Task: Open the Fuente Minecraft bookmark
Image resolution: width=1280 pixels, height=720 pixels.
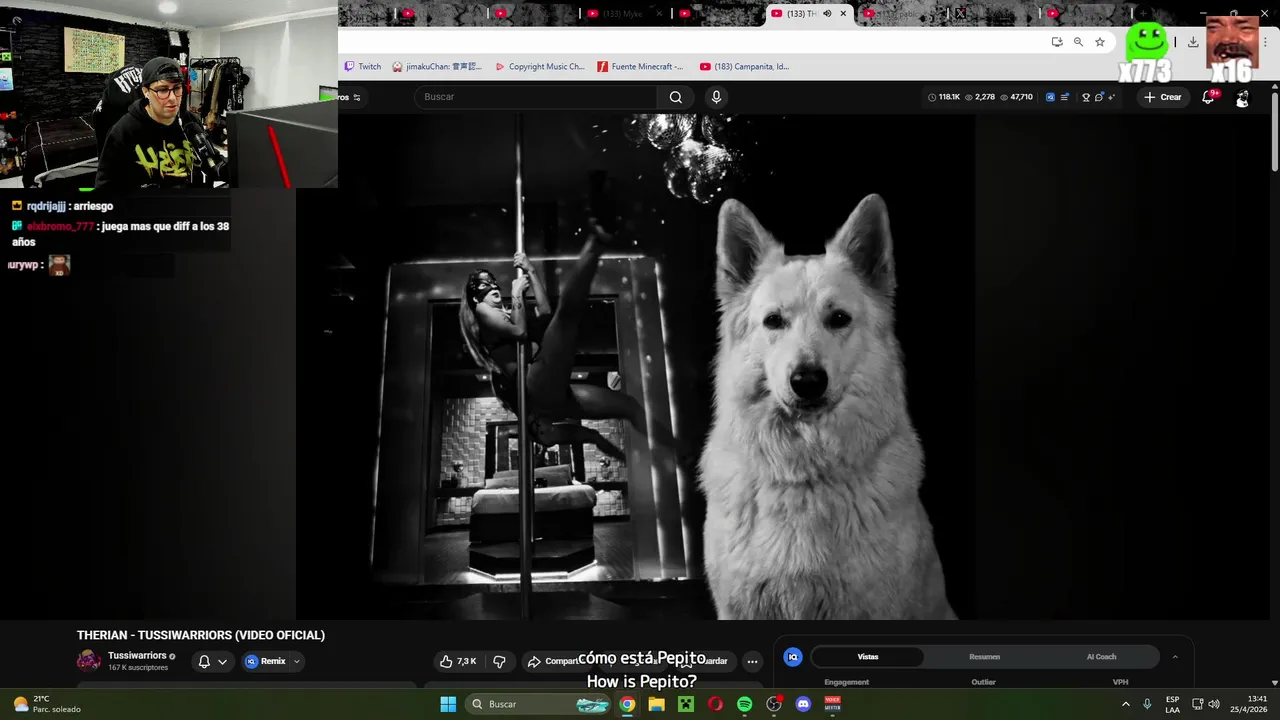Action: point(640,67)
